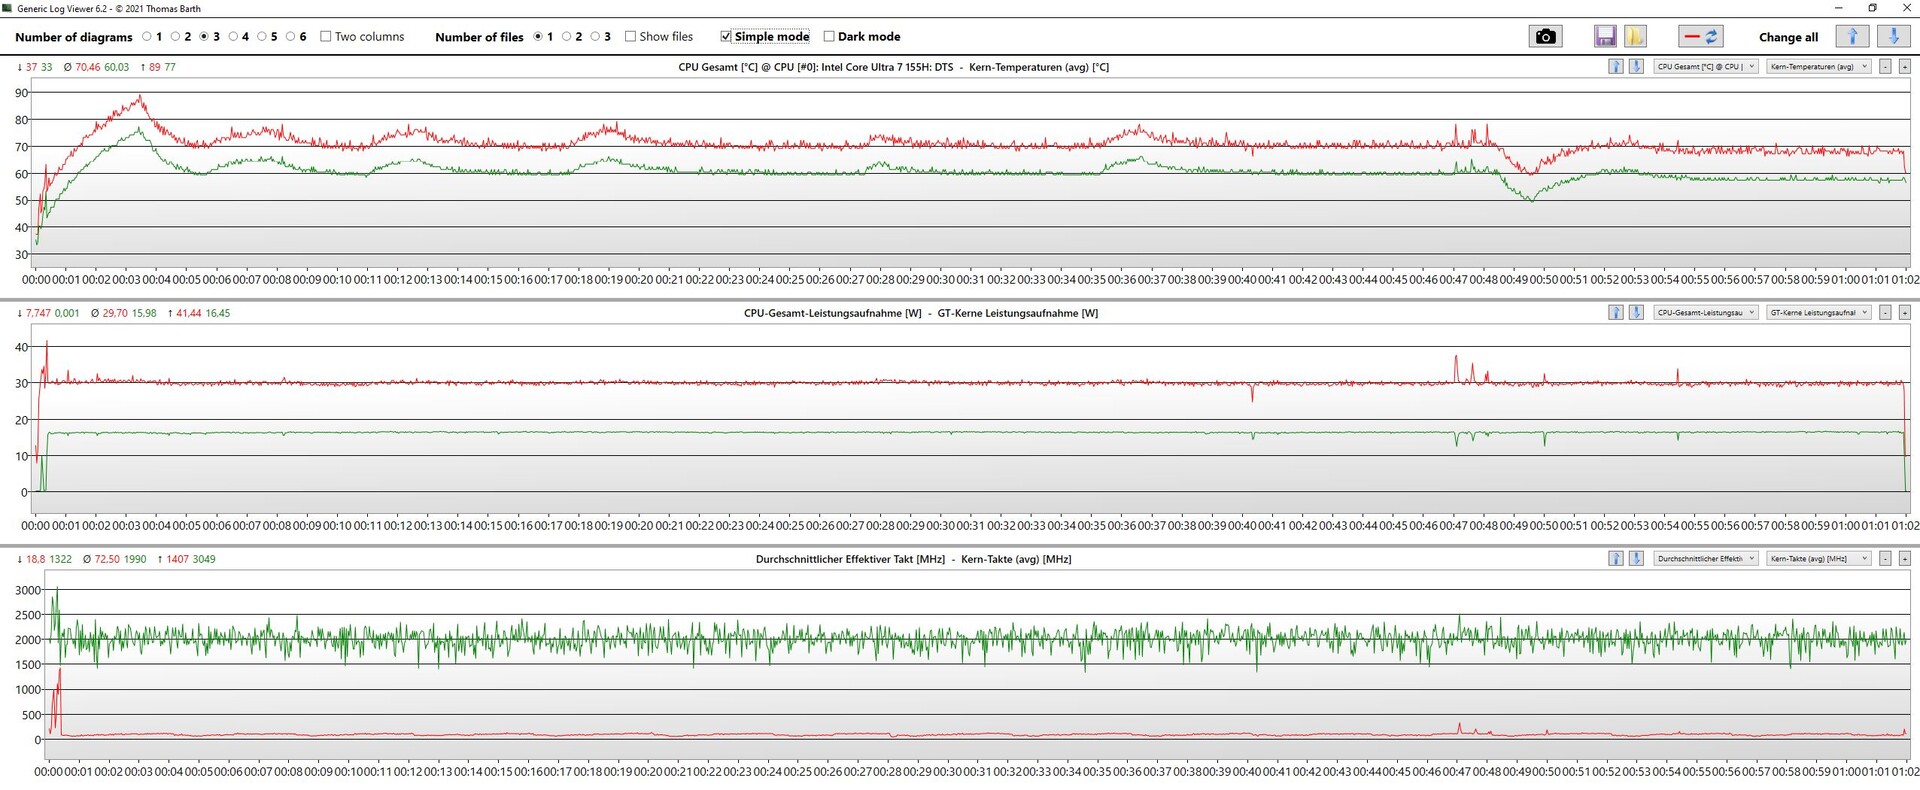Set number of diagrams to 2

(x=176, y=37)
